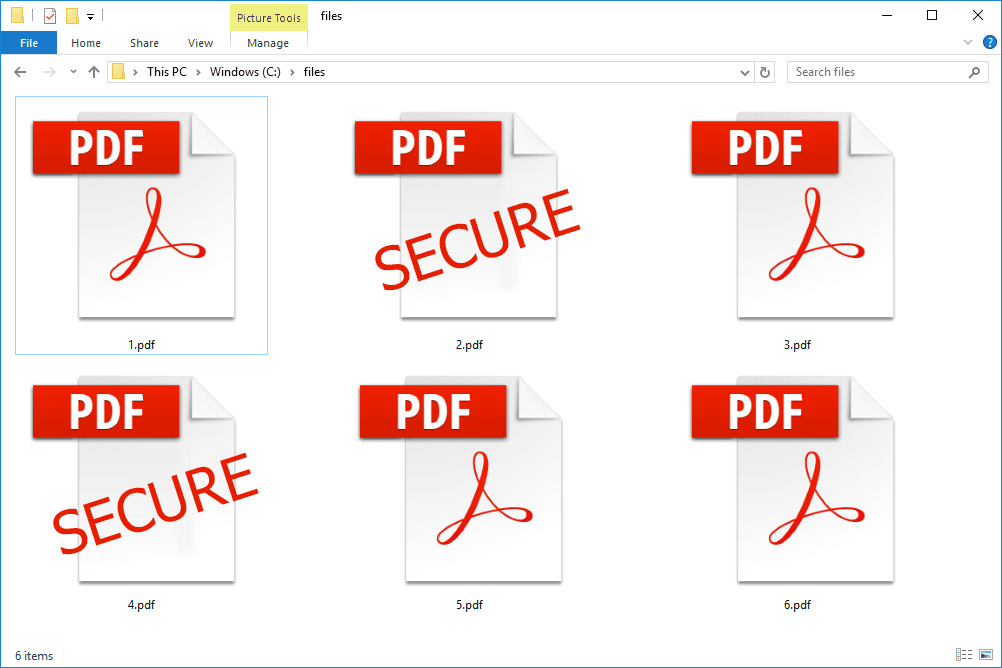Navigate to This PC via the breadcrumb
Image resolution: width=1002 pixels, height=668 pixels.
click(x=167, y=71)
